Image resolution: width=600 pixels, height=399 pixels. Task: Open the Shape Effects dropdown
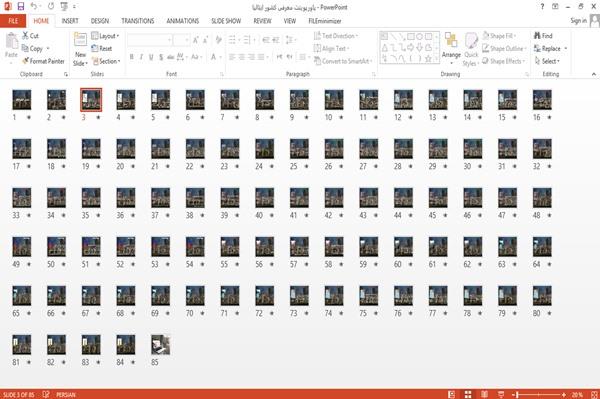(x=504, y=61)
